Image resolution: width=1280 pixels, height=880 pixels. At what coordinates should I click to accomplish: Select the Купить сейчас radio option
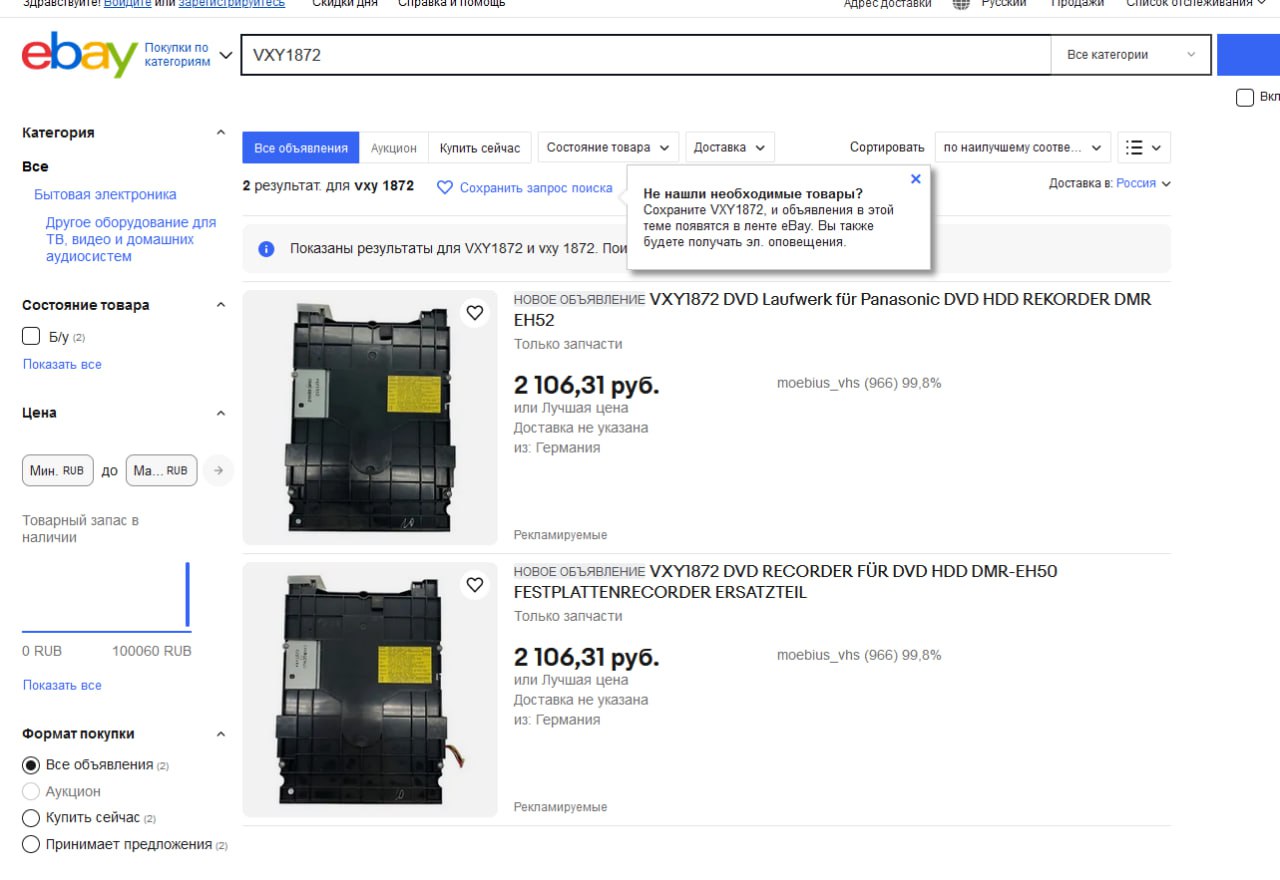point(31,817)
